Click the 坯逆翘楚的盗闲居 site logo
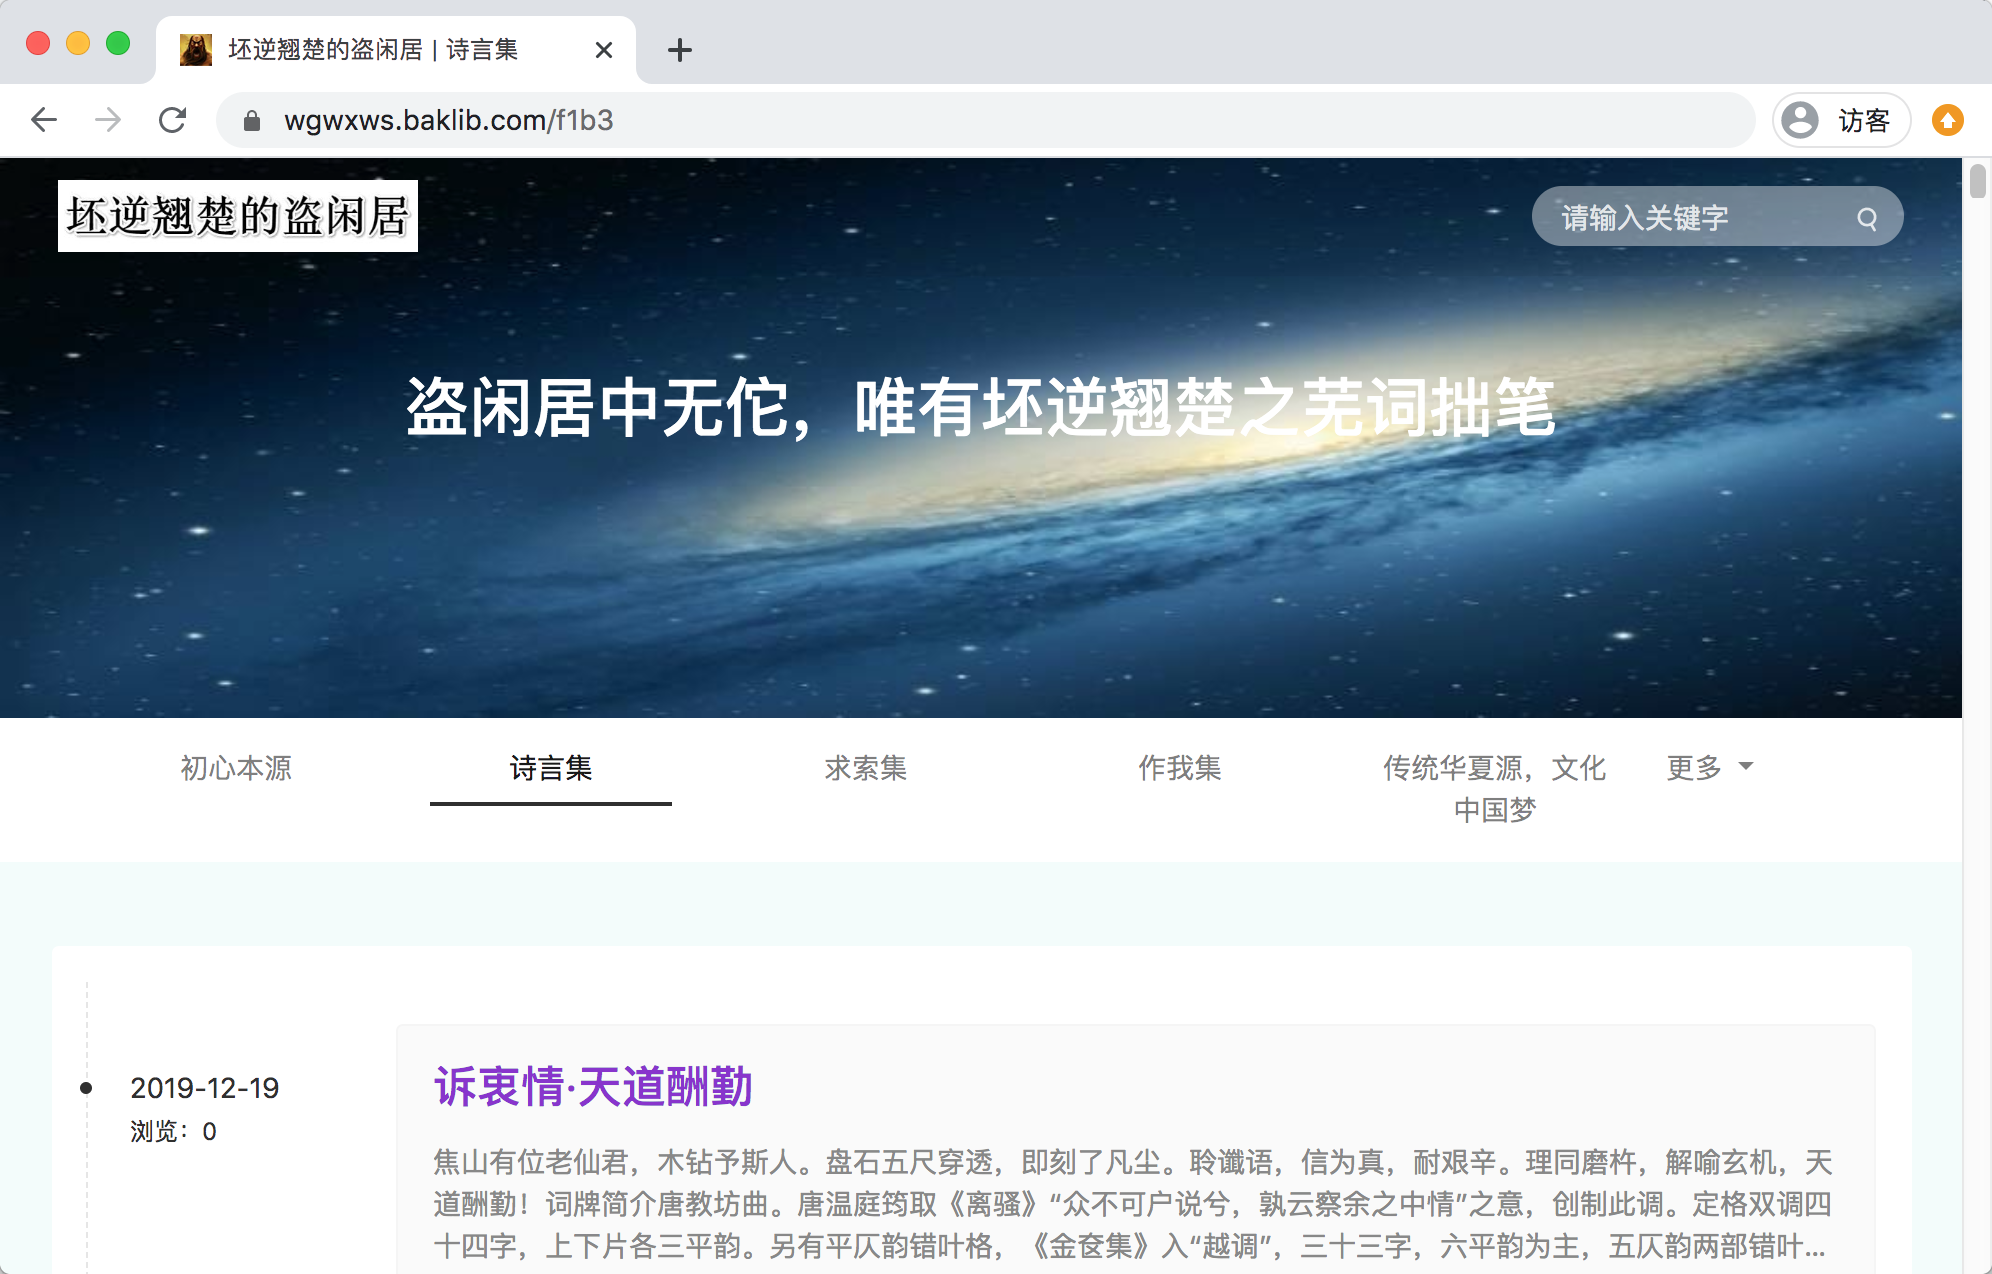 coord(238,216)
